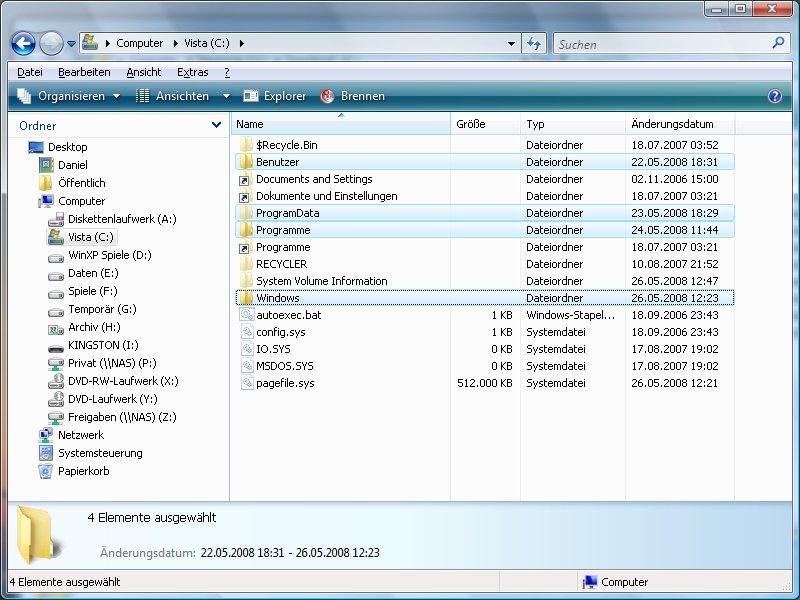Select the MSDOS.SYS file
Viewport: 800px width, 600px height.
(485, 366)
